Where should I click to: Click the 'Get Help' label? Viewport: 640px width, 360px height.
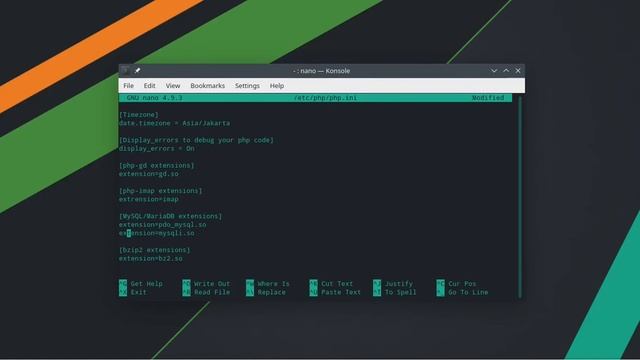[x=147, y=284]
